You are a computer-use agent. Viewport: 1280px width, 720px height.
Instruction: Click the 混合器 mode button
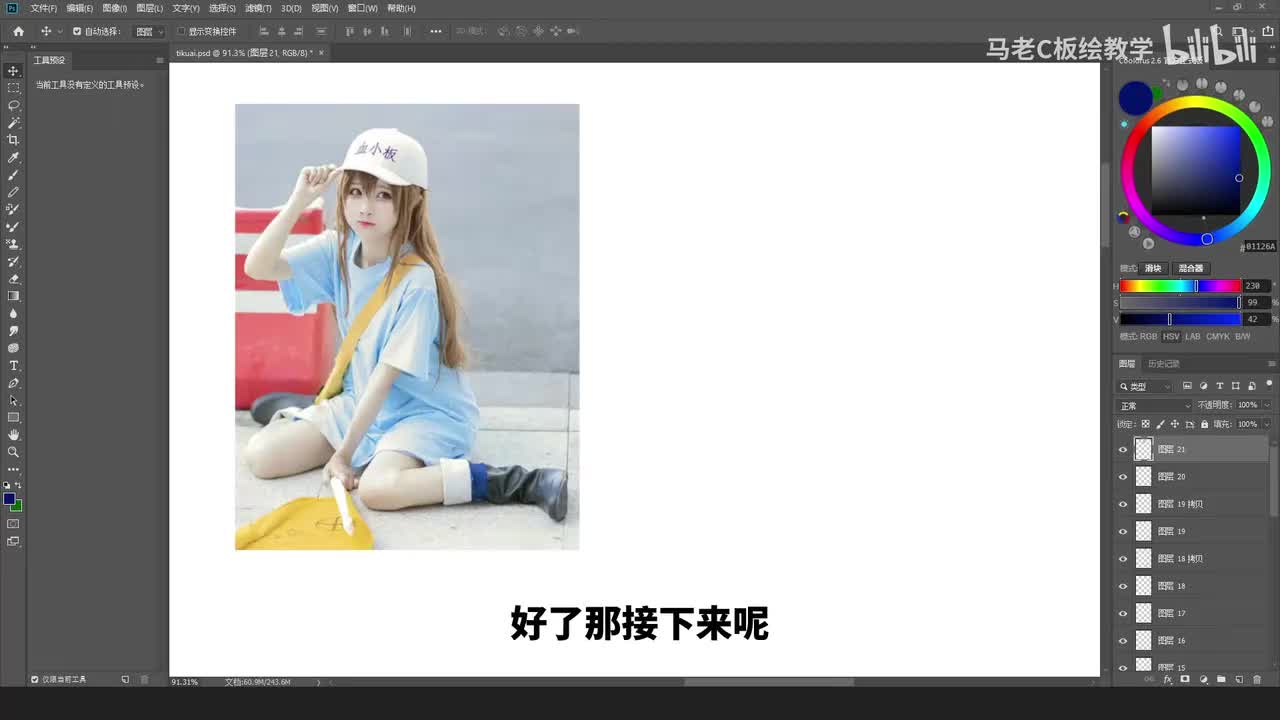pyautogui.click(x=1190, y=268)
